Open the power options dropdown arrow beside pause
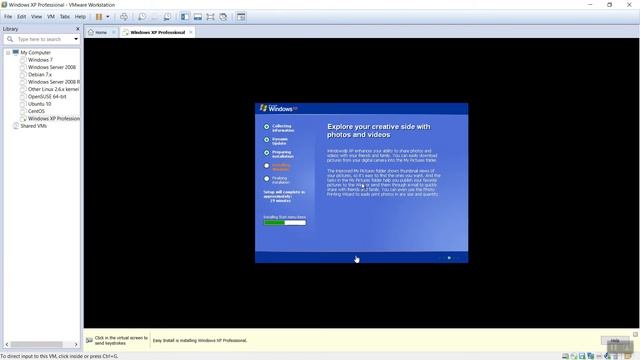Viewport: 640px width, 360px height. pos(108,17)
